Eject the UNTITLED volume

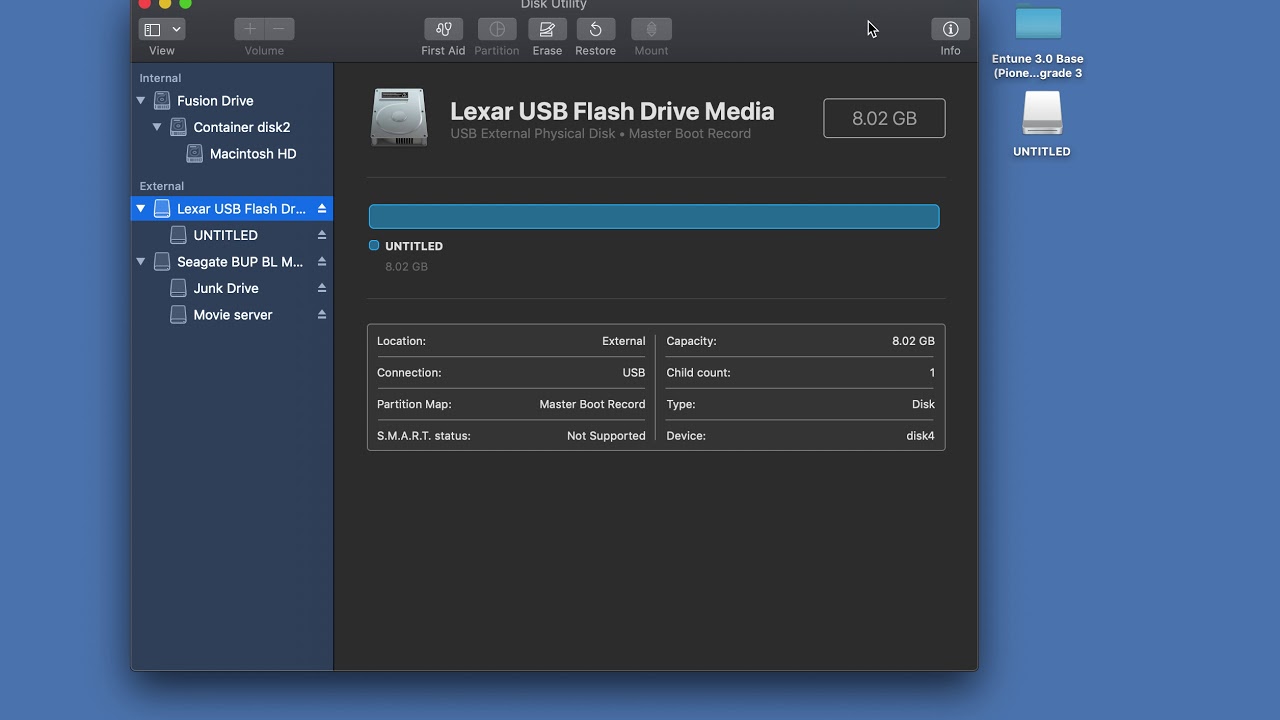point(322,235)
